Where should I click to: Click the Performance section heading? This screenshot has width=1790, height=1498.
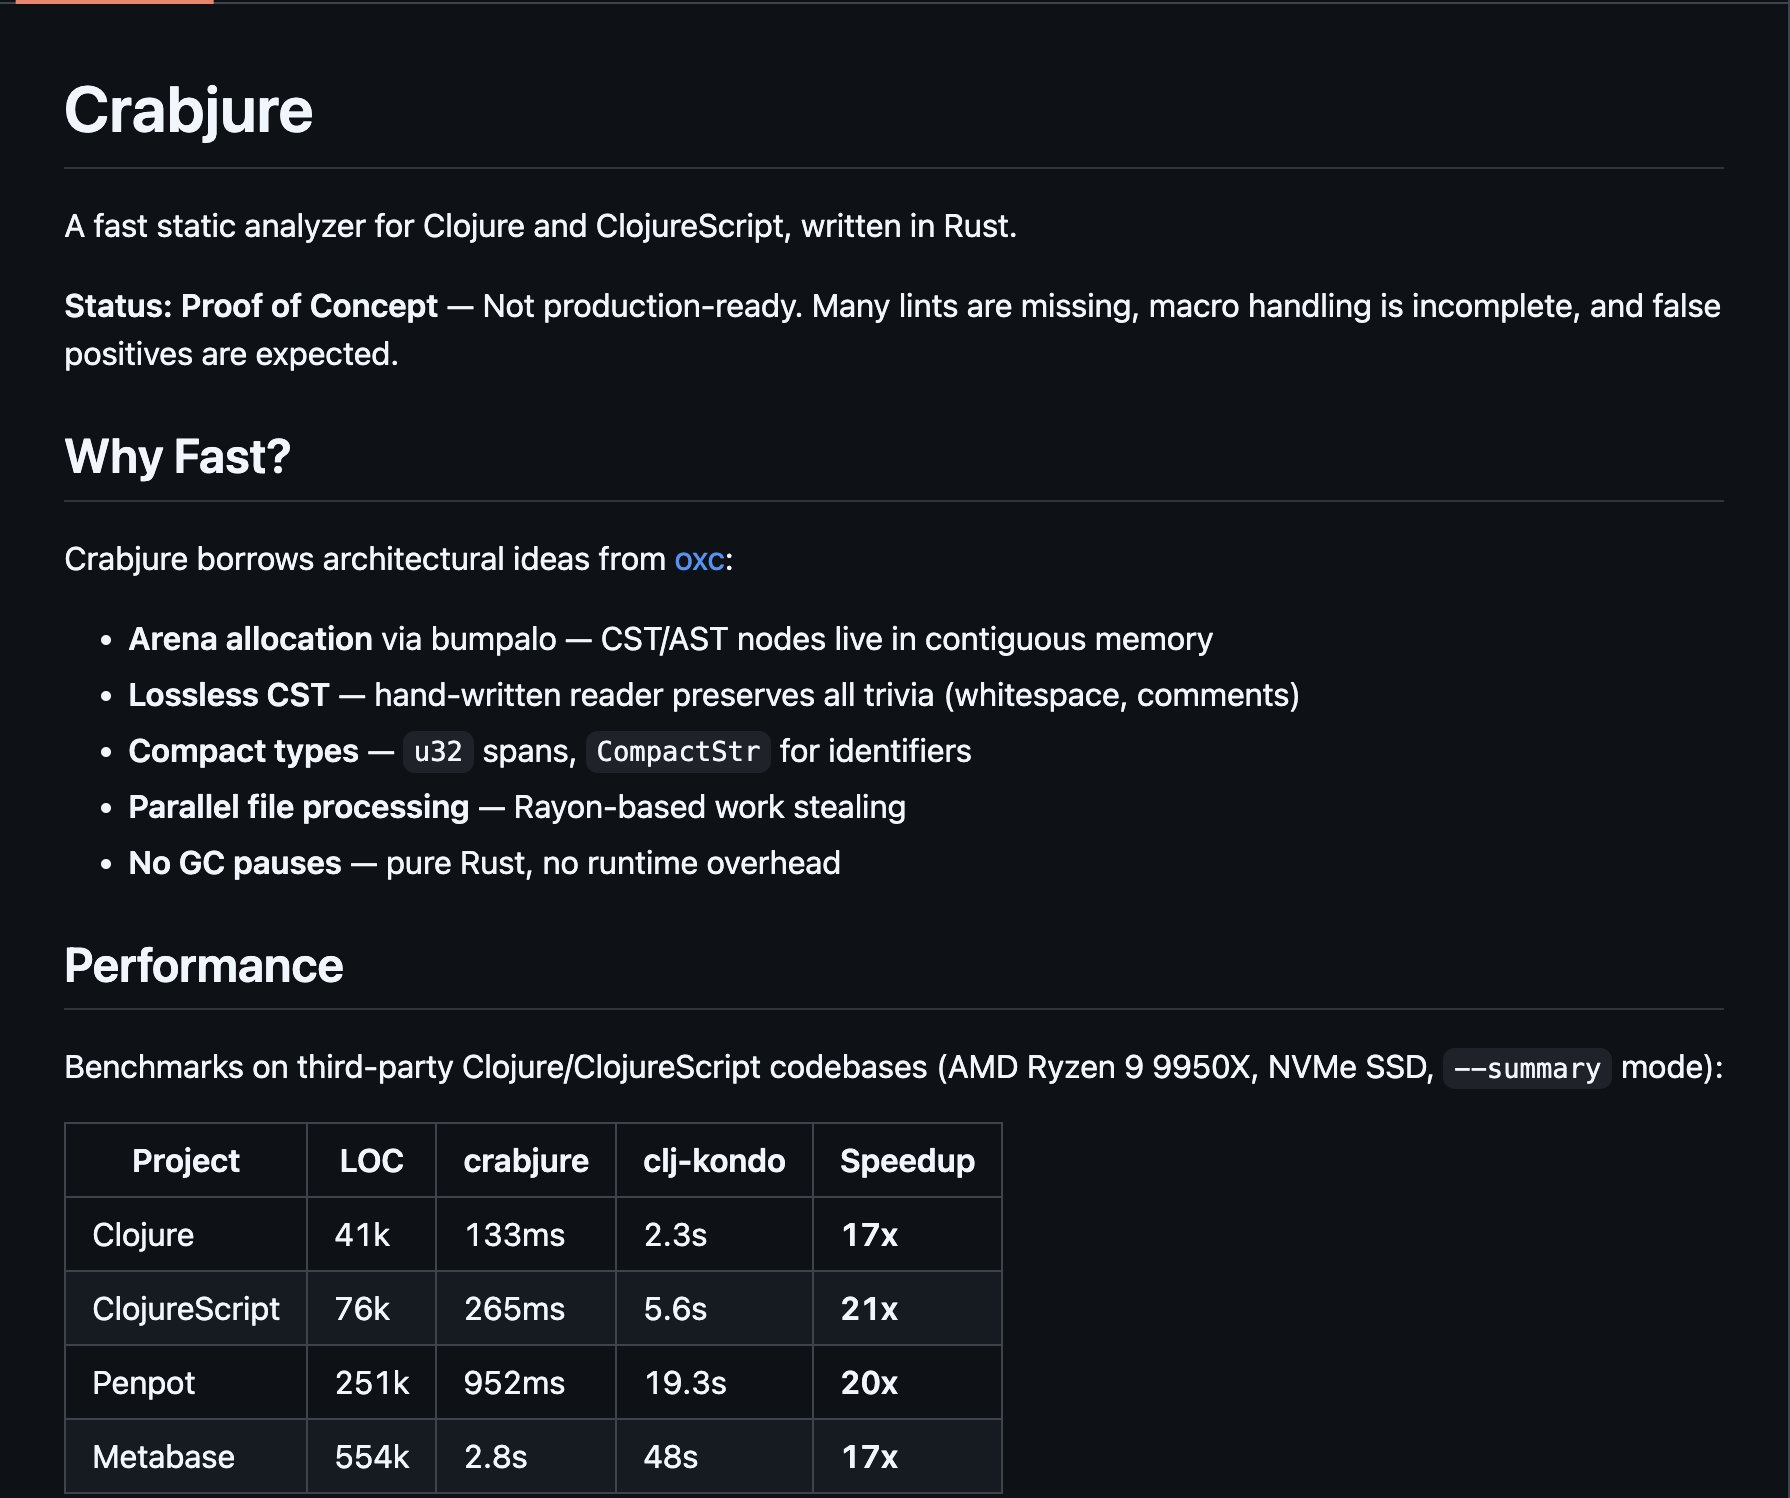(203, 966)
